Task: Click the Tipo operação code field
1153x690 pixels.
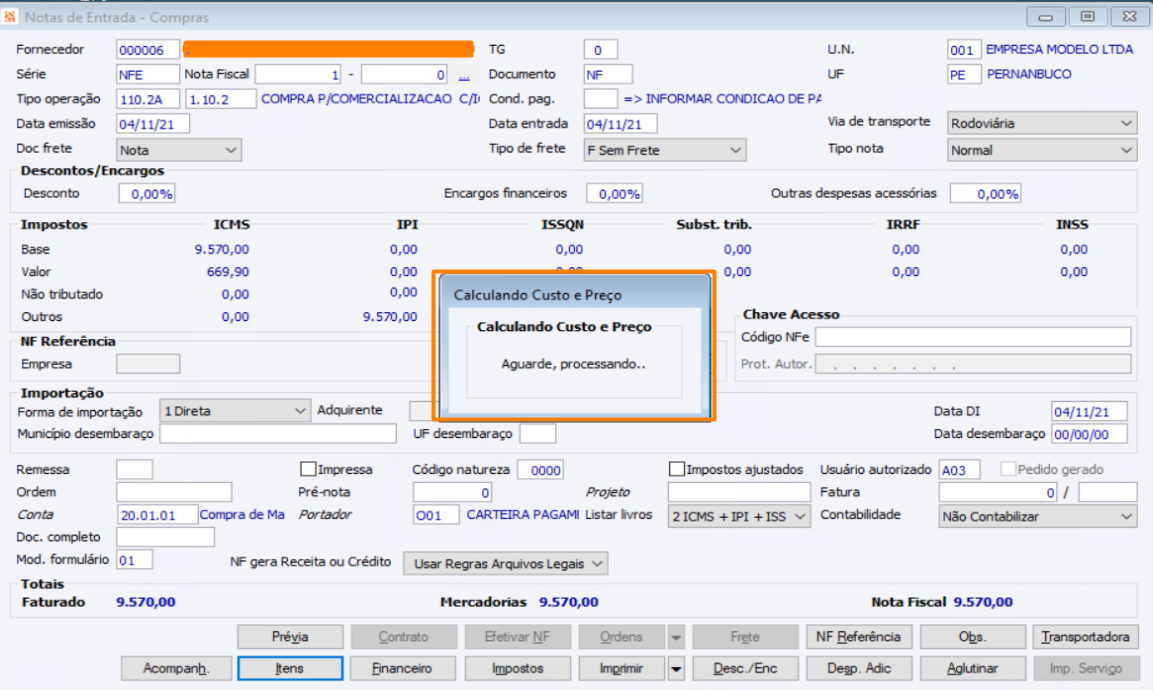Action: 148,99
